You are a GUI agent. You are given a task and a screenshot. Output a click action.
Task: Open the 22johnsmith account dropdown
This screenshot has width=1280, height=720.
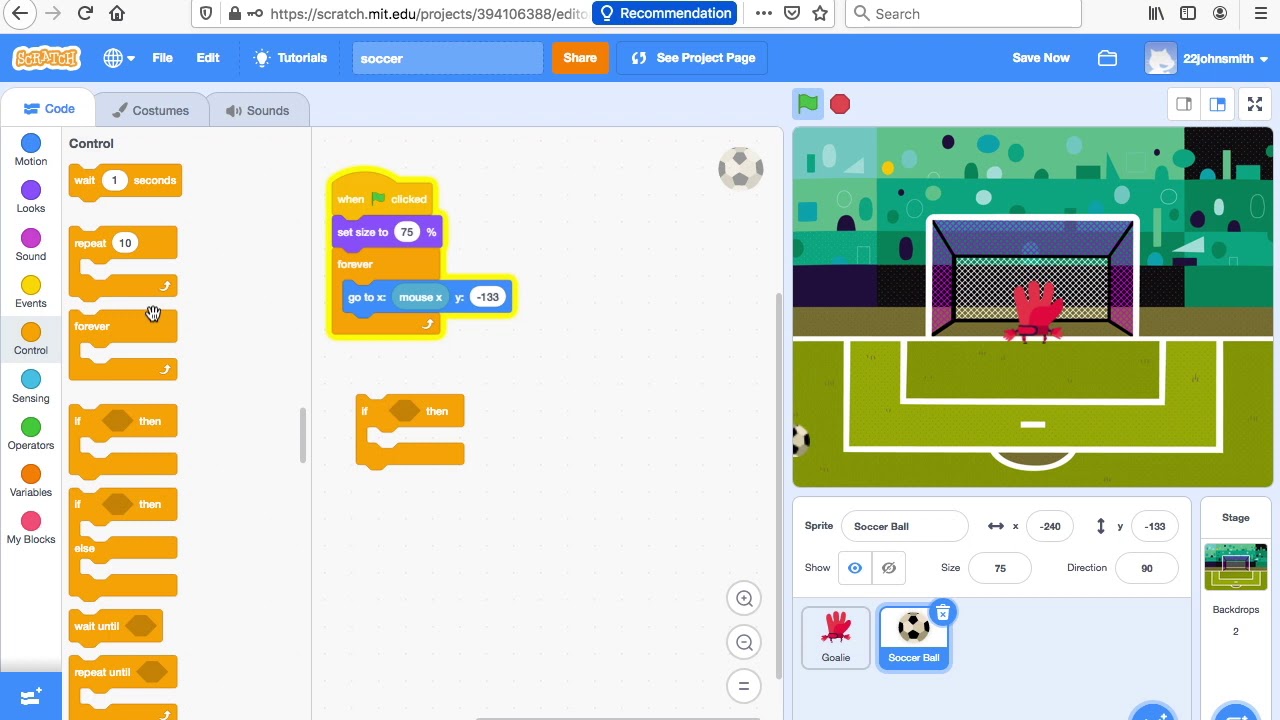point(1208,58)
